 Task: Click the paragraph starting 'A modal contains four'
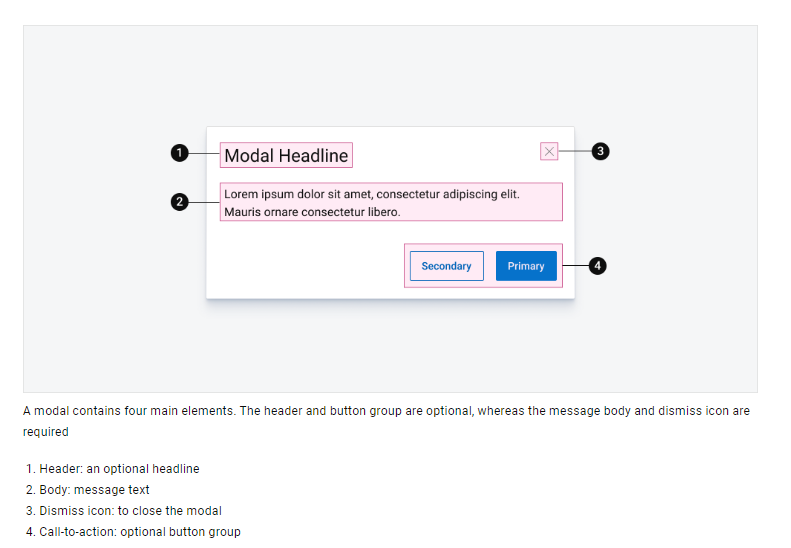coord(386,421)
